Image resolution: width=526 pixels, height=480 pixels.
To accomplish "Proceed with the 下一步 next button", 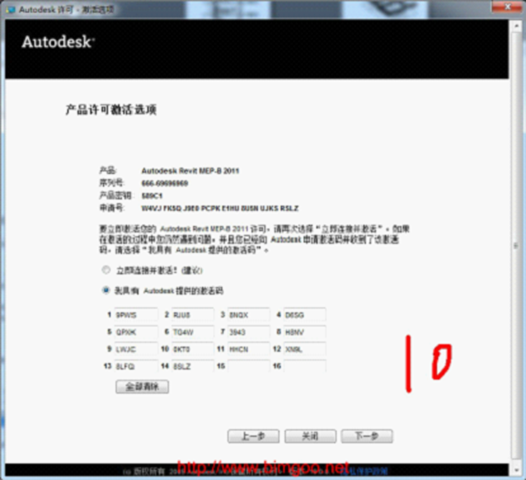I will coord(367,436).
